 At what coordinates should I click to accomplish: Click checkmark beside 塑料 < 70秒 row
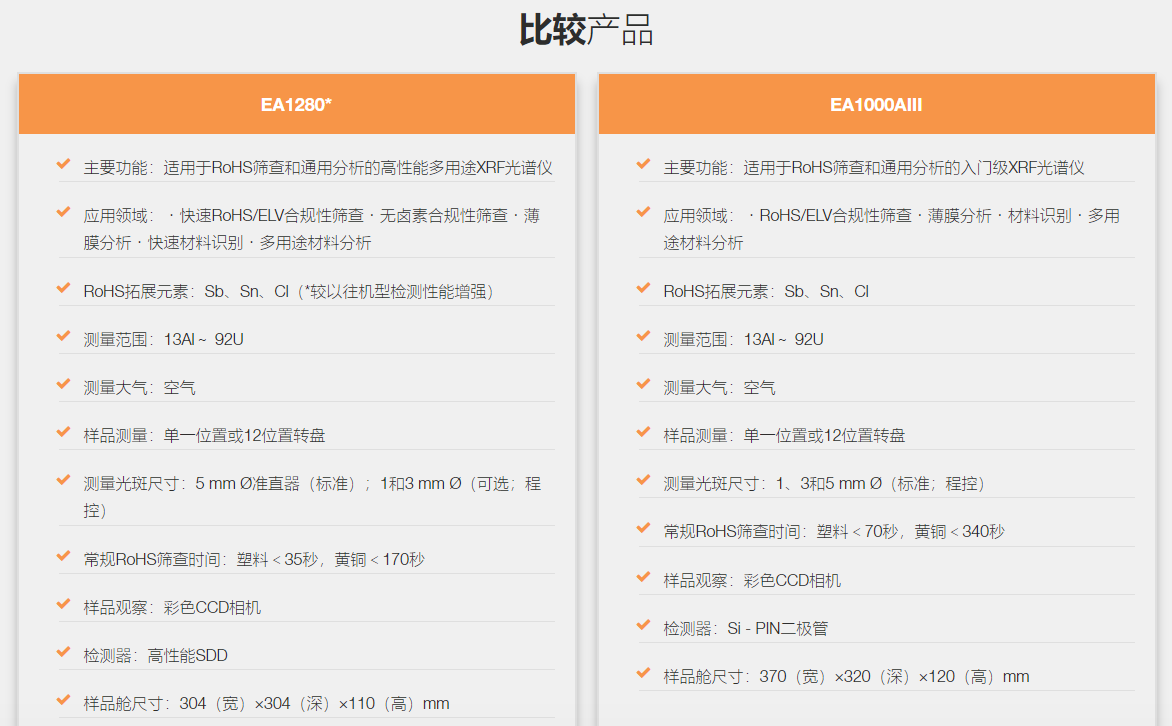coord(644,528)
